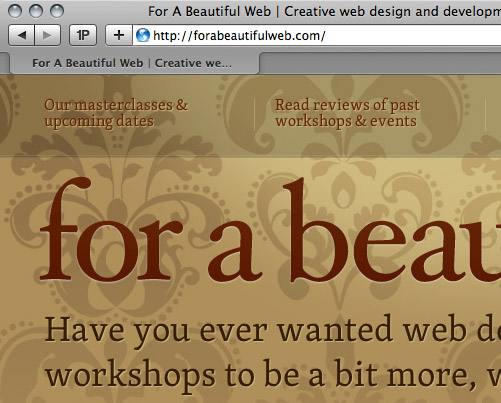Click the 'Have you ever wanted web' intro text
Viewport: 501px width, 403px height.
272,331
